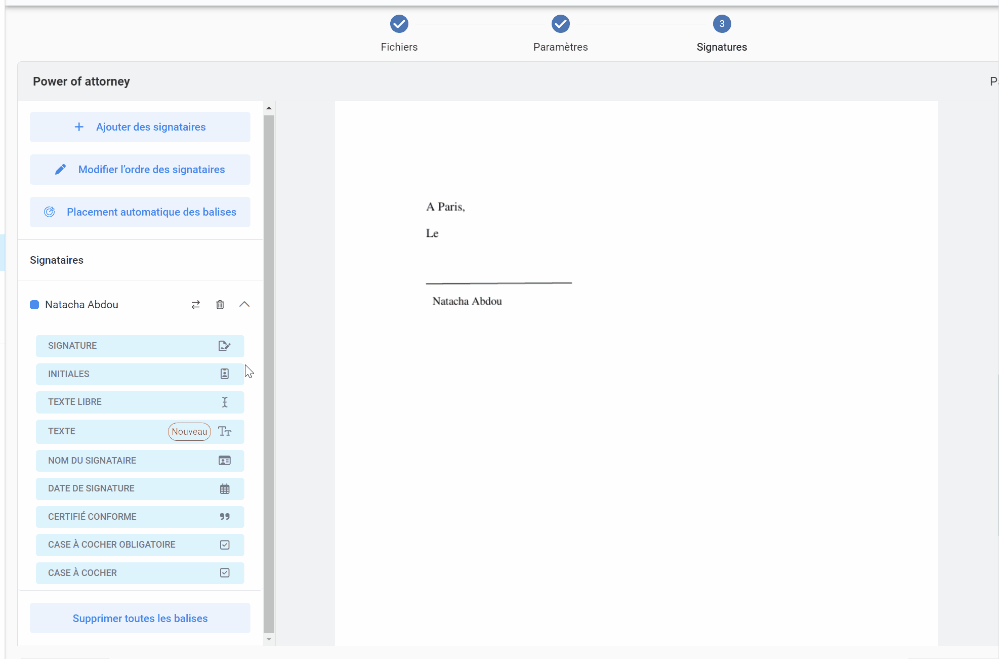Image resolution: width=999 pixels, height=659 pixels.
Task: Click the pen icon on the SIGNATURE tag
Action: coord(224,346)
